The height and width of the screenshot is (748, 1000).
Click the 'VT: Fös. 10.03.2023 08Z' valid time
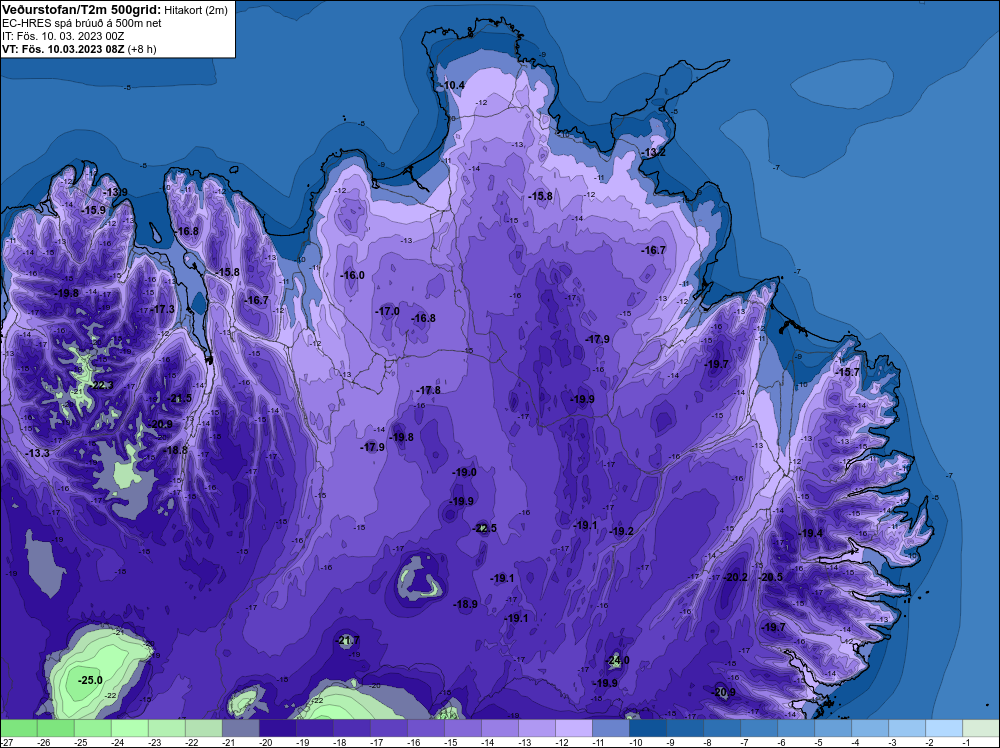tap(64, 49)
